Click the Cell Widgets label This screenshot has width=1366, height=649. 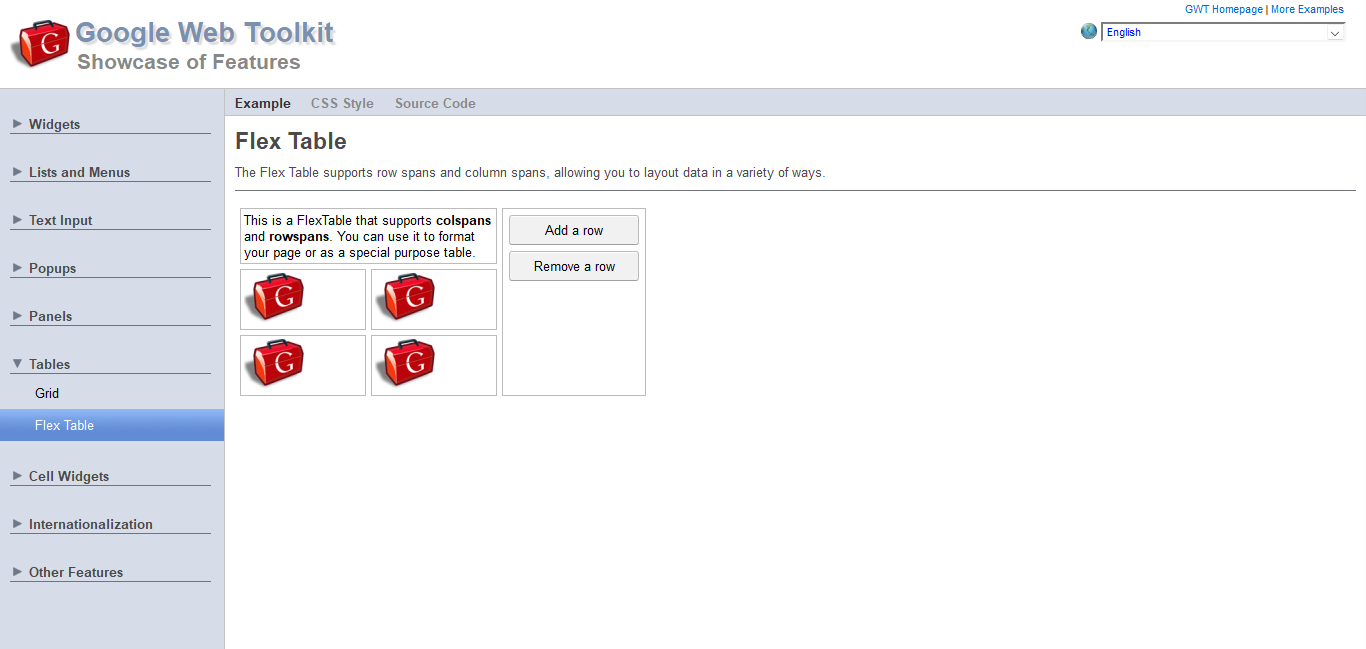pos(69,476)
